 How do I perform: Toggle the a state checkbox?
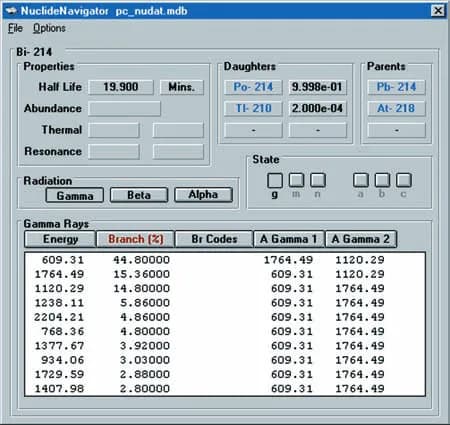(x=361, y=180)
